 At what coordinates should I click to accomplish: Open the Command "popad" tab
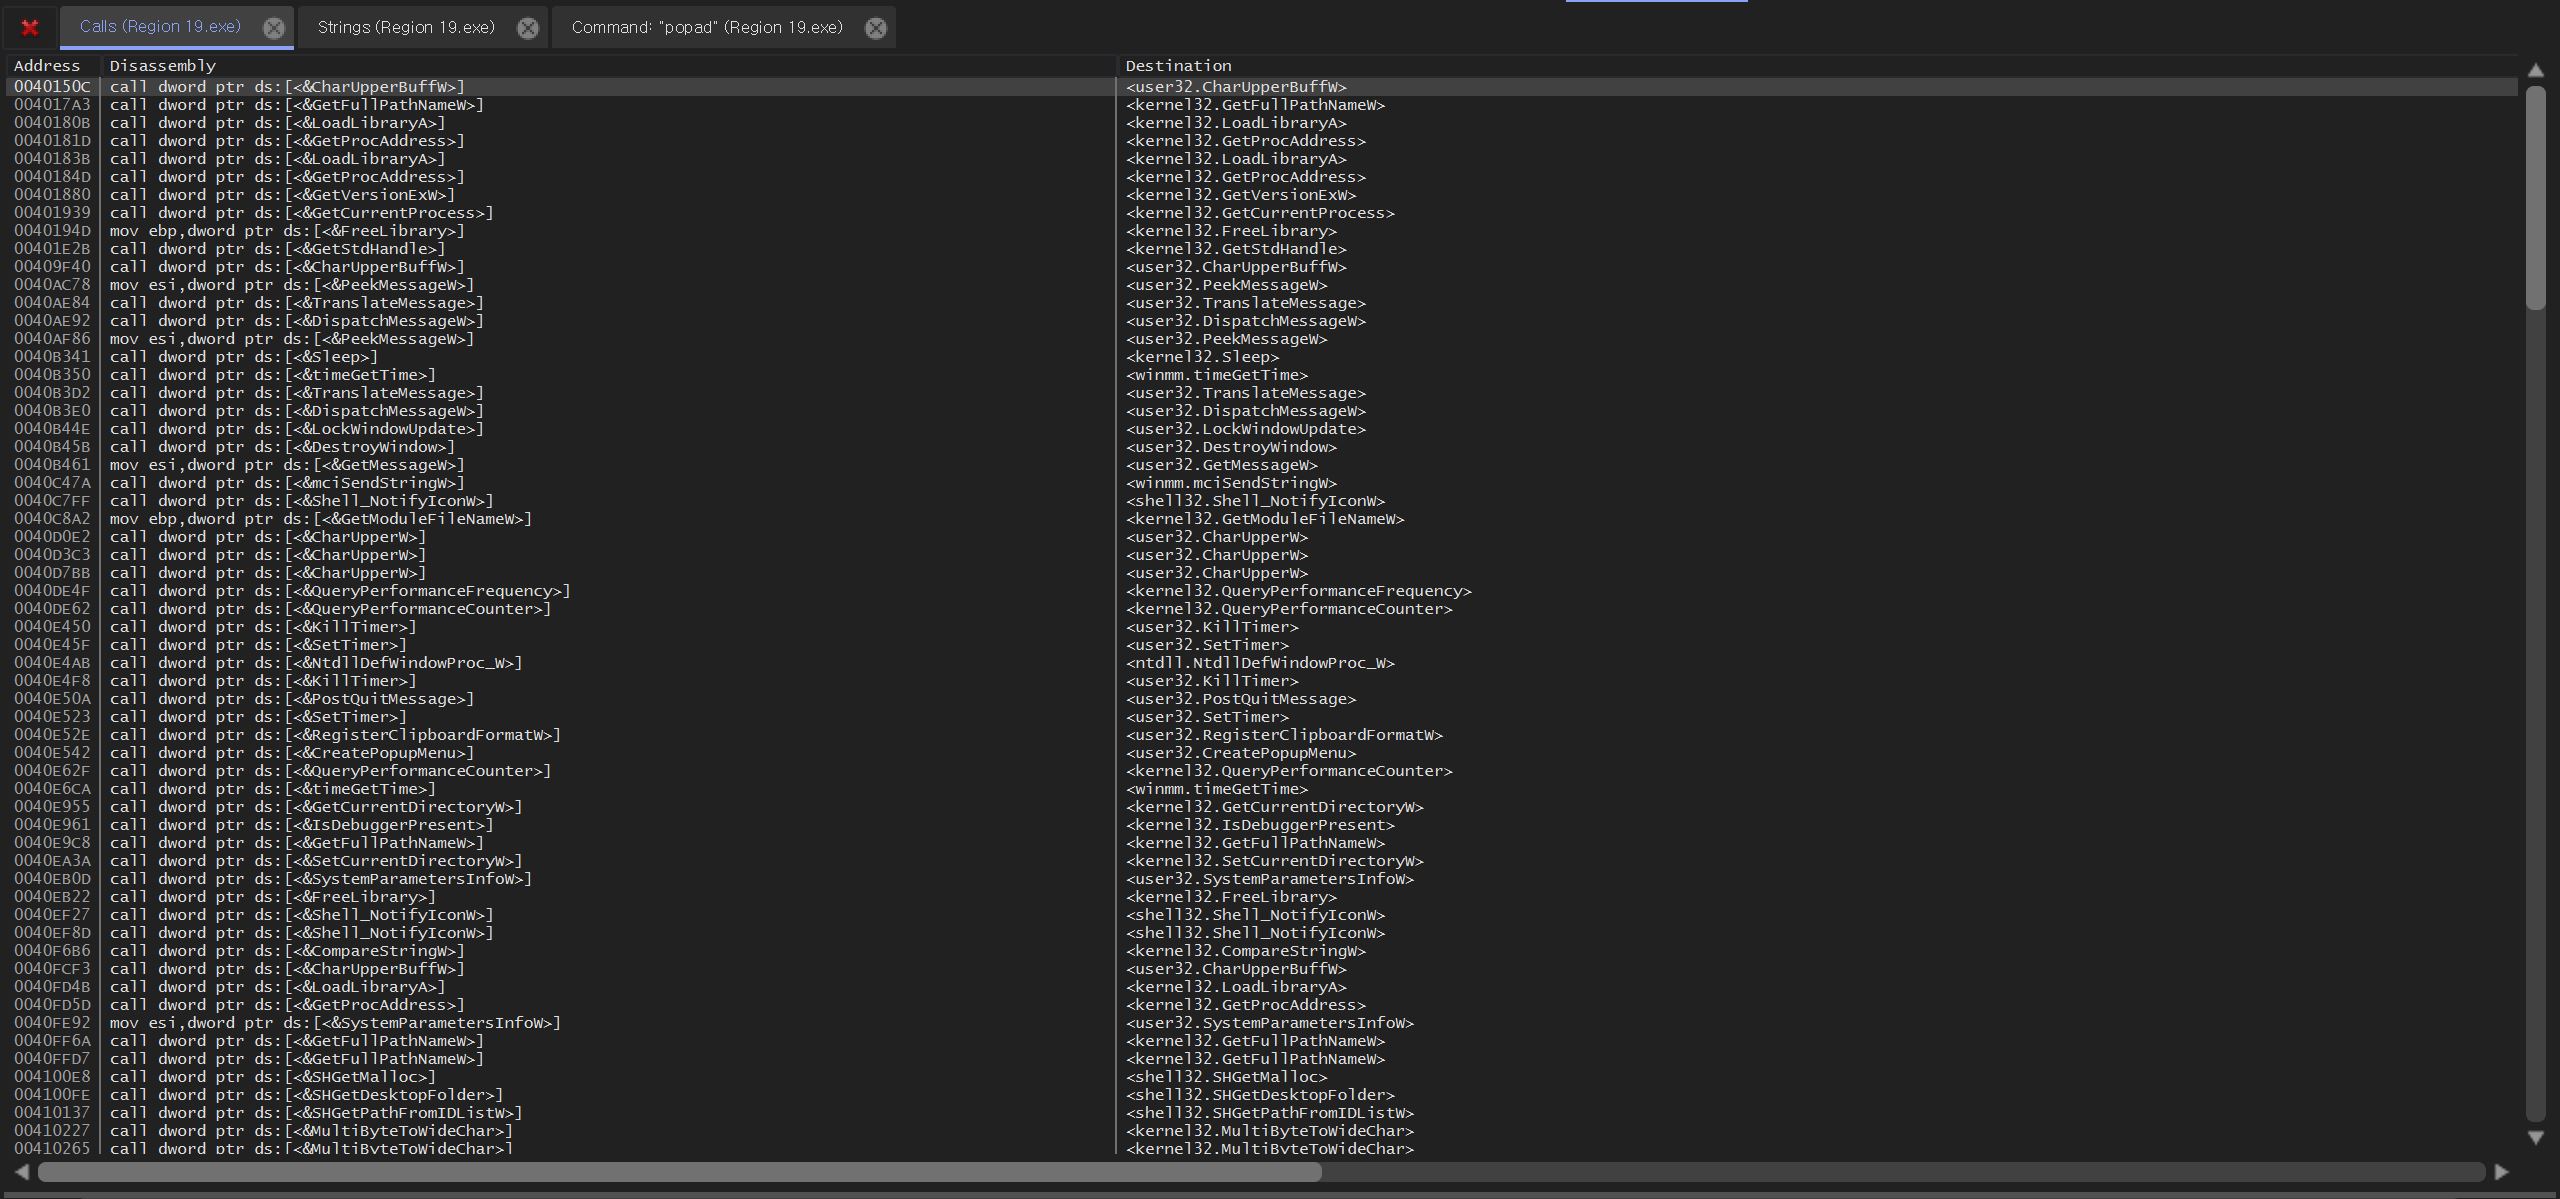pyautogui.click(x=706, y=27)
